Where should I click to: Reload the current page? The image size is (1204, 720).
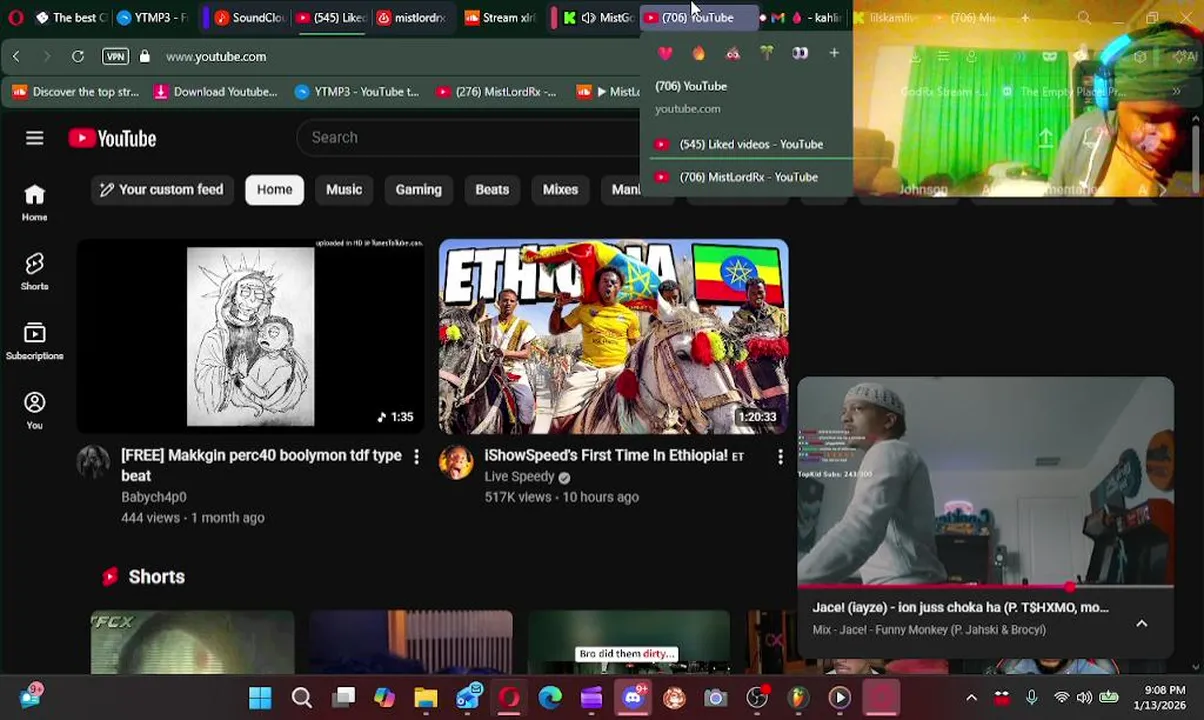tap(77, 56)
